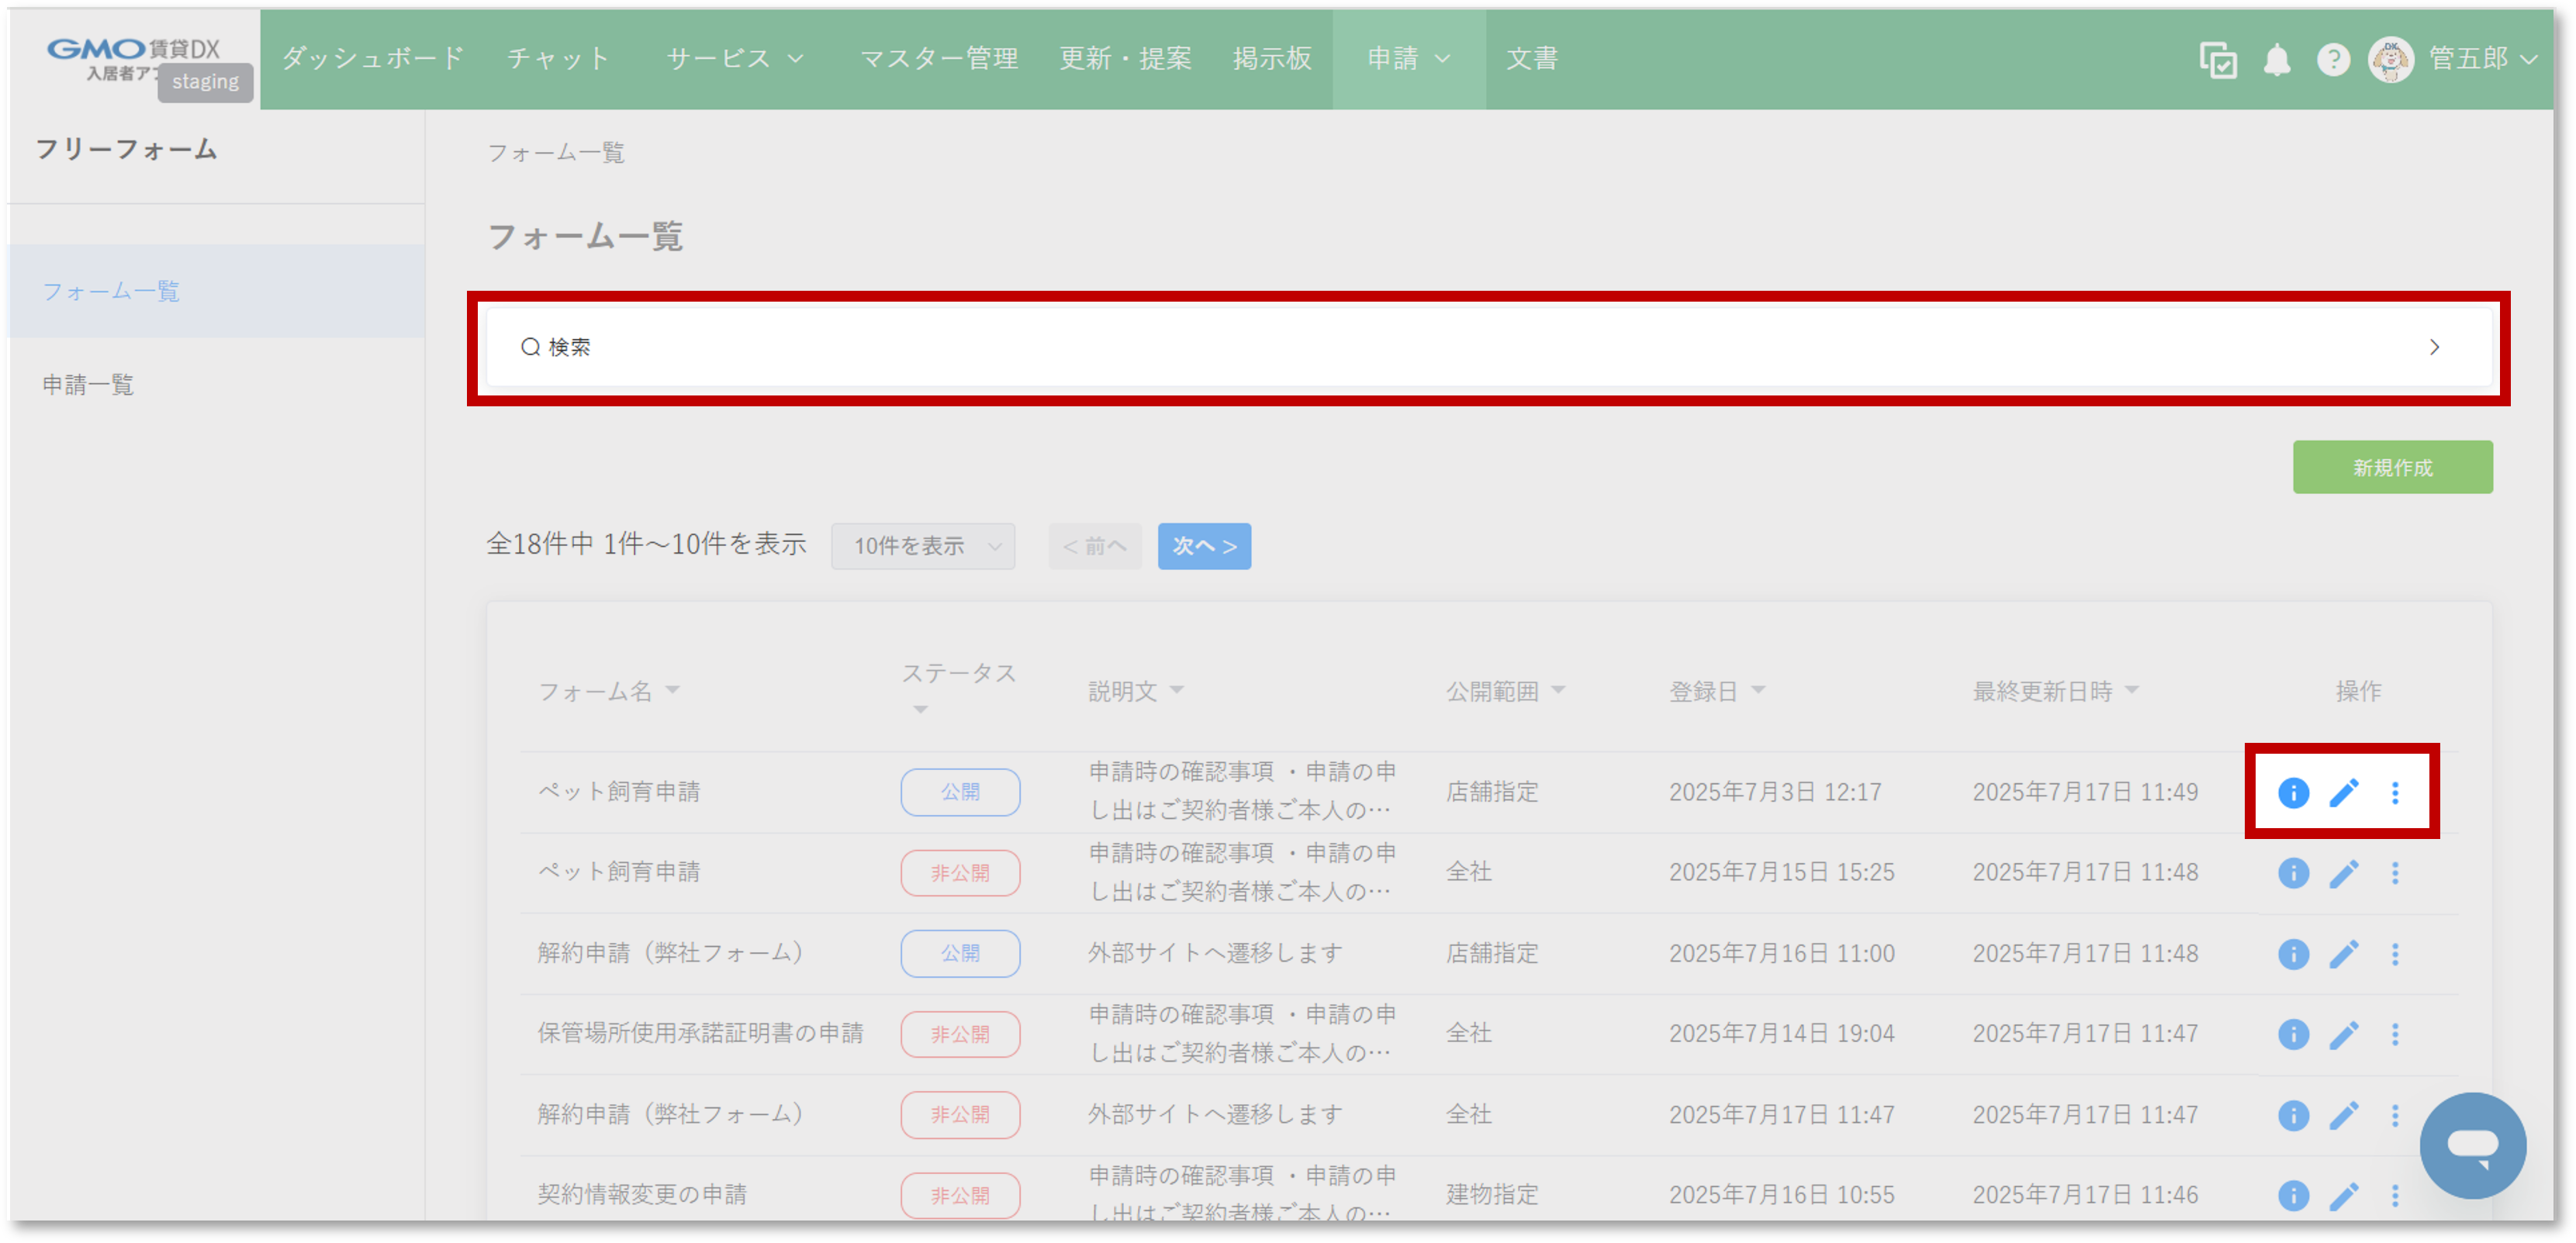Click 非公開 status on 保管場所使用承諾証明書の申請

pyautogui.click(x=960, y=1034)
